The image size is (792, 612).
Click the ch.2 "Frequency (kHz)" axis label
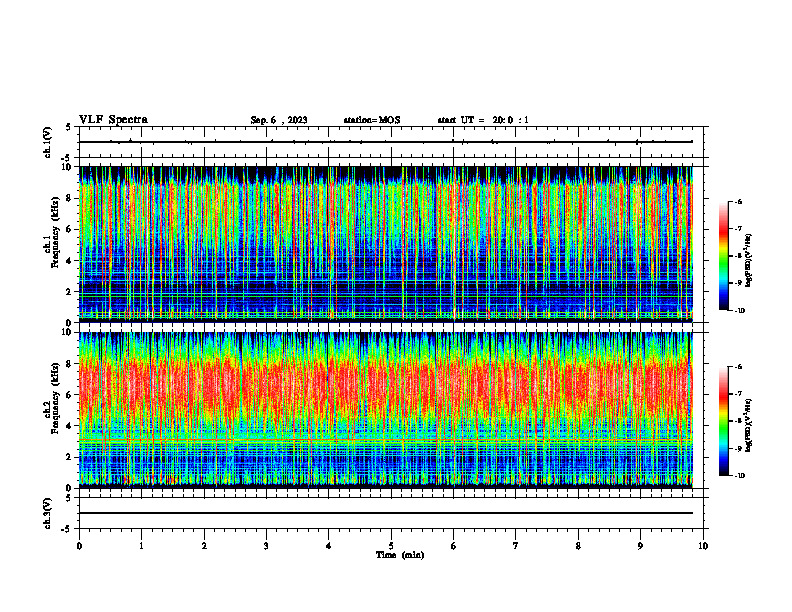[x=56, y=398]
